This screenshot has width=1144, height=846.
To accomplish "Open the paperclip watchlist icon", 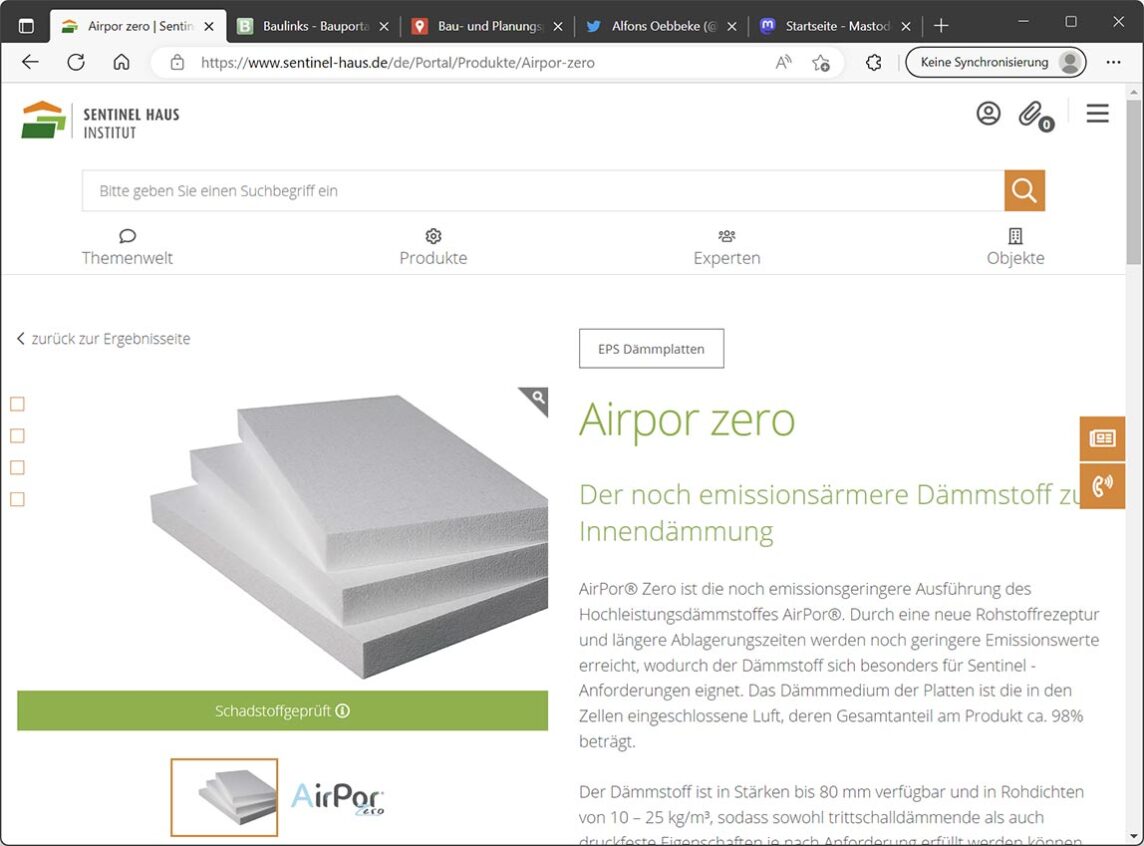I will coord(1035,115).
